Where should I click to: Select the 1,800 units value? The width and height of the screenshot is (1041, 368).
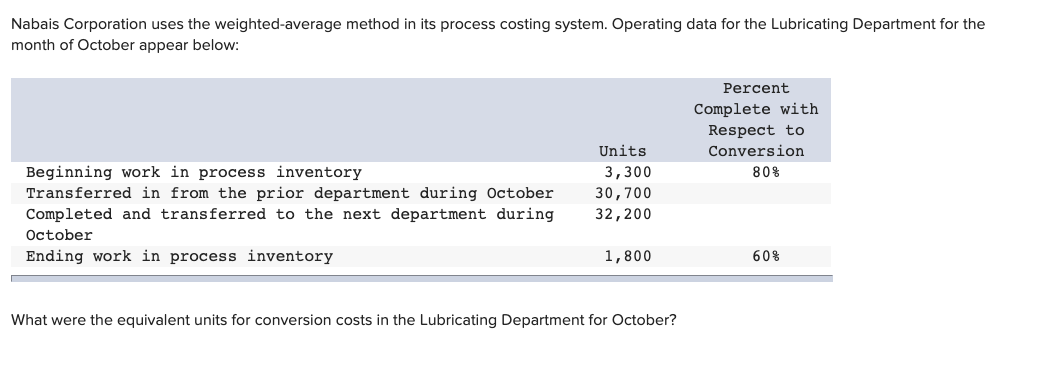click(x=627, y=256)
